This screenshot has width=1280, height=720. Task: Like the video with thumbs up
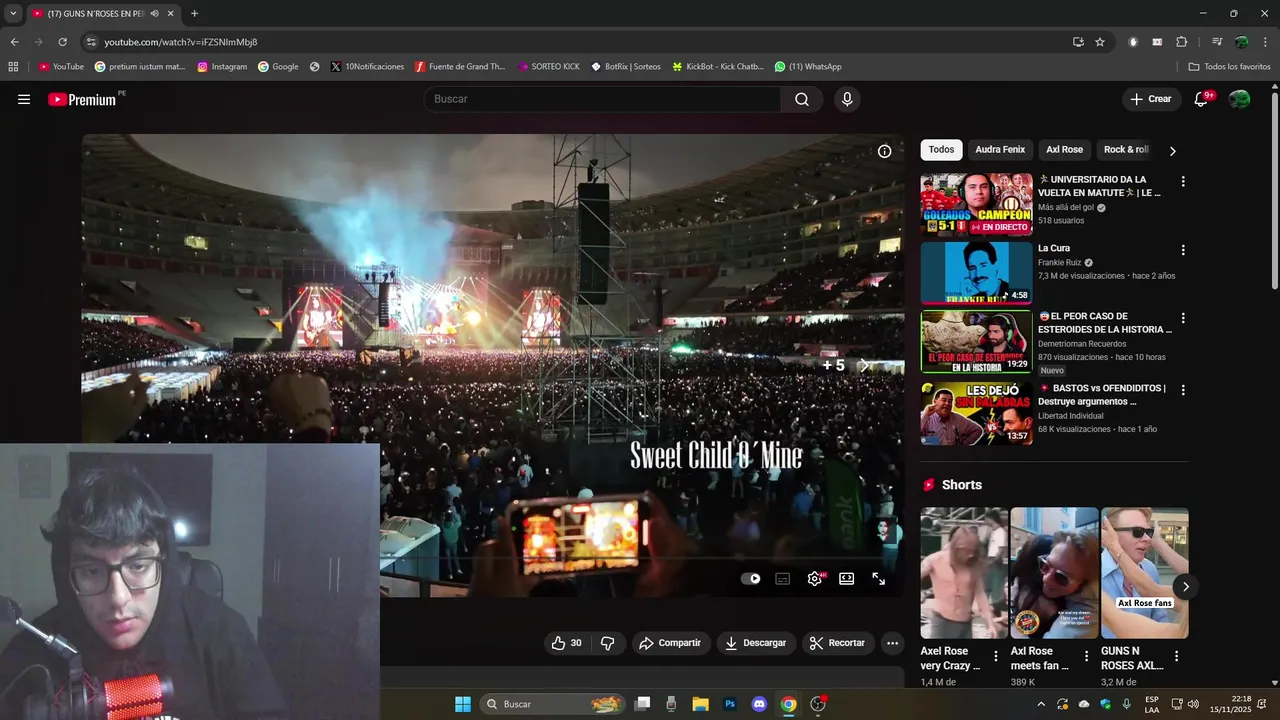[567, 643]
